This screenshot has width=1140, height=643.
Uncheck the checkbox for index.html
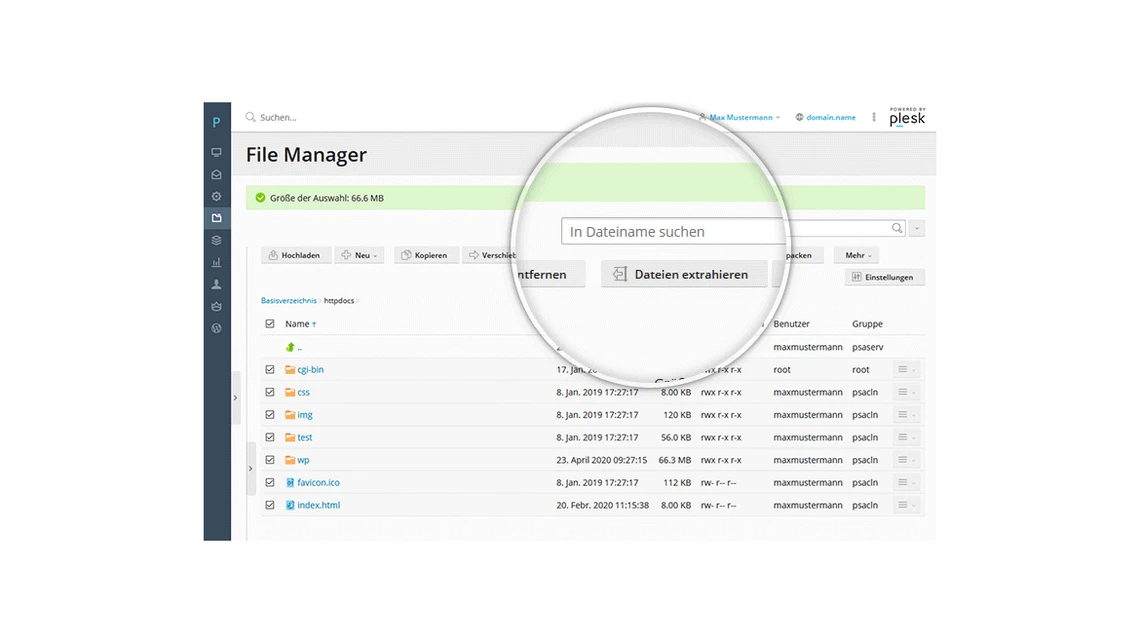tap(270, 505)
